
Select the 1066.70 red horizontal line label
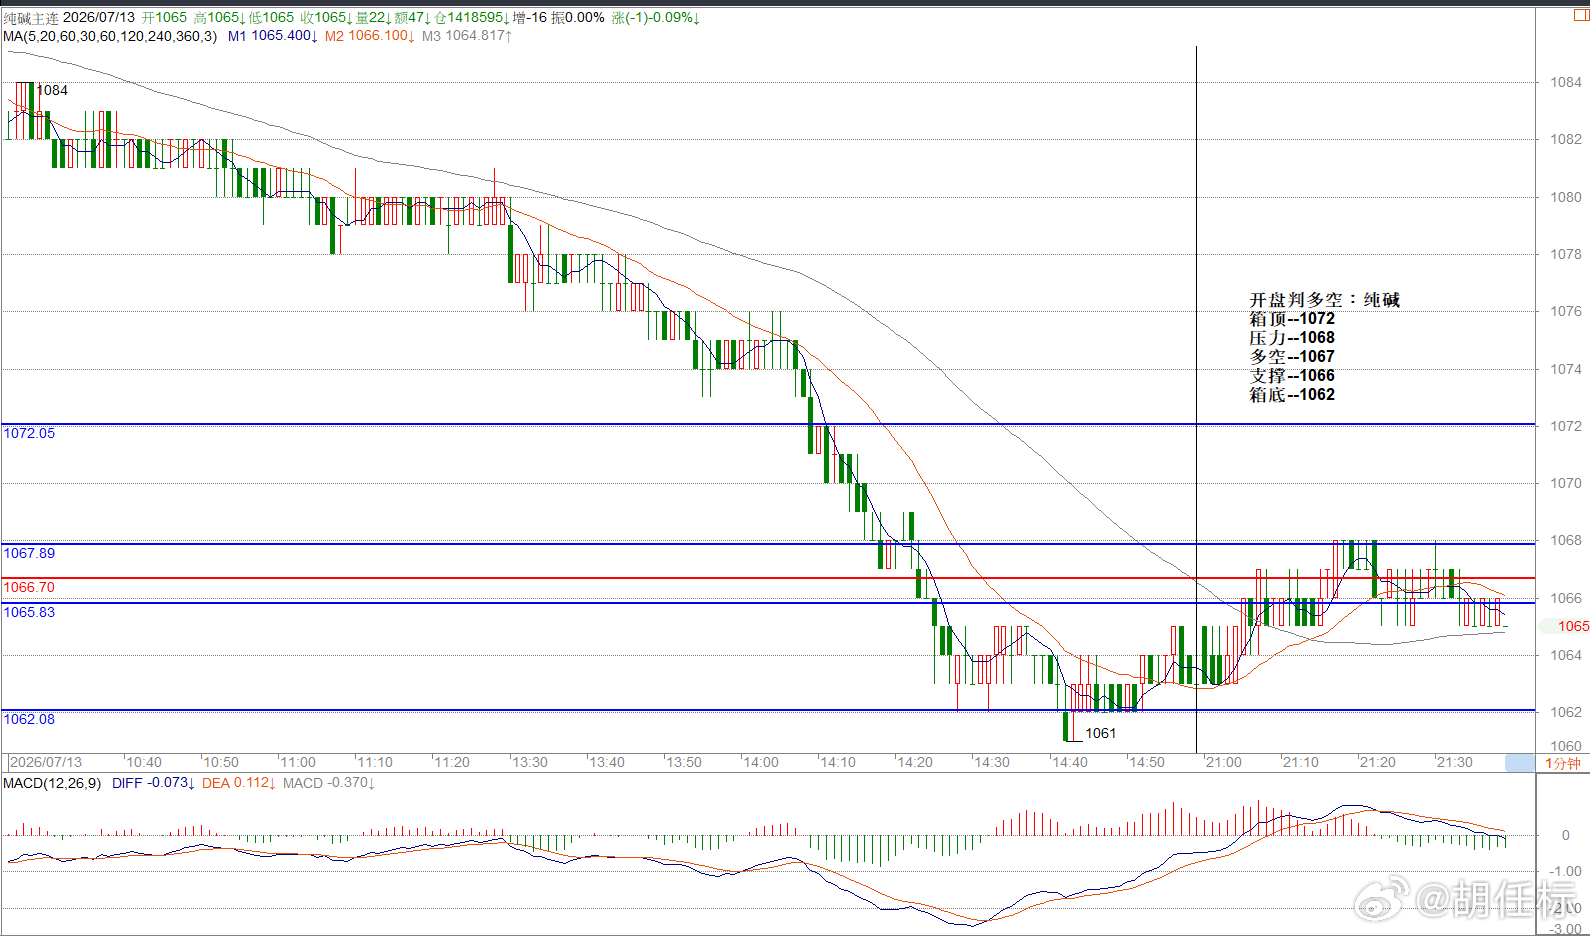click(x=29, y=587)
